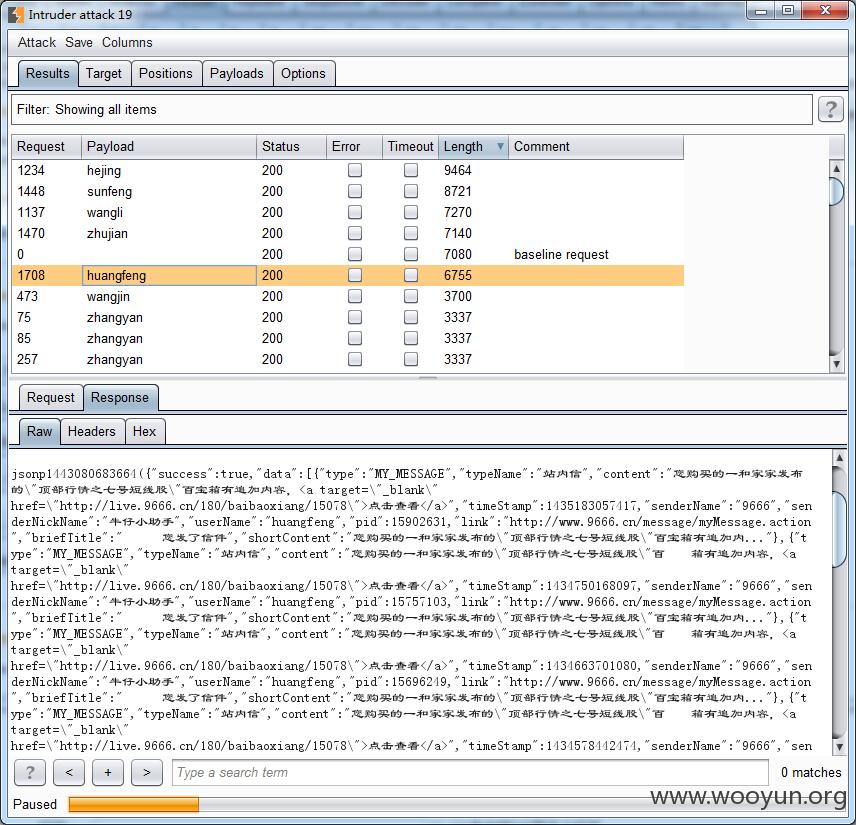Viewport: 856px width, 825px height.
Task: Select the wangjin payload cell
Action: tap(169, 296)
